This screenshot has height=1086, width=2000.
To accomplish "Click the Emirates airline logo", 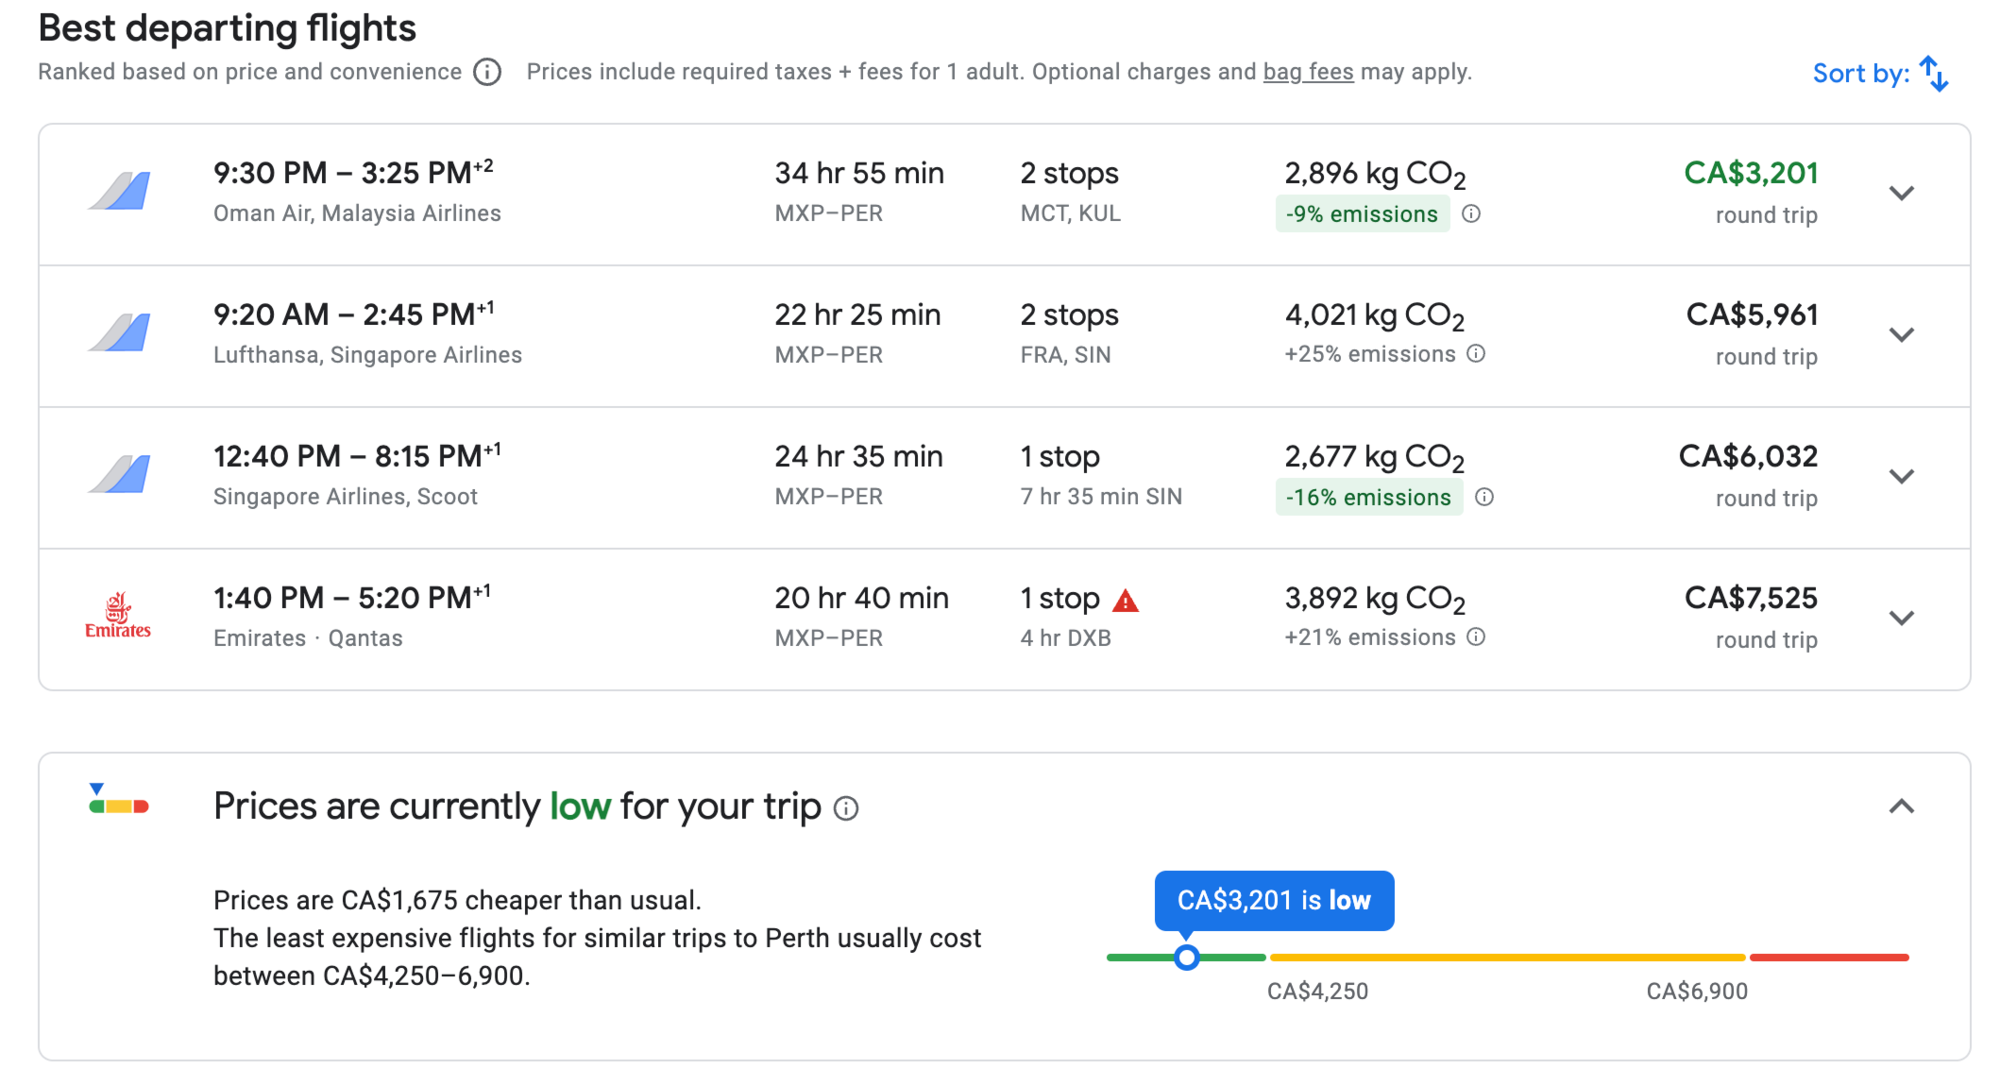I will click(x=118, y=616).
